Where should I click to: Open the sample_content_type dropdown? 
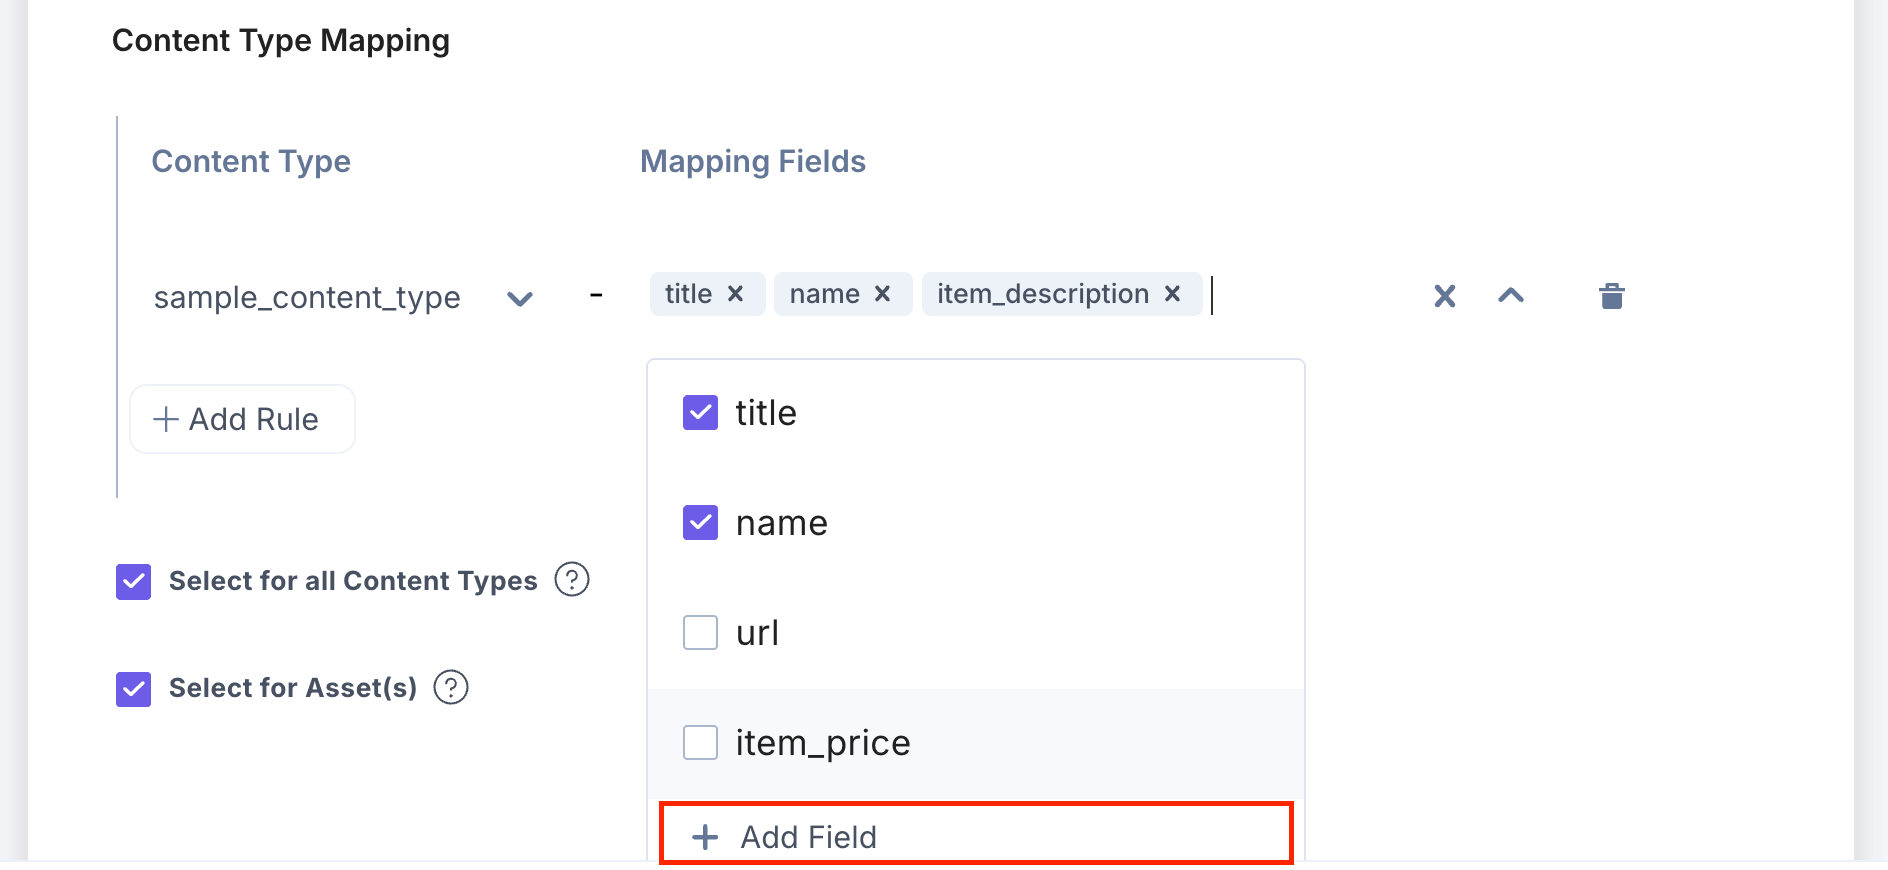point(519,298)
